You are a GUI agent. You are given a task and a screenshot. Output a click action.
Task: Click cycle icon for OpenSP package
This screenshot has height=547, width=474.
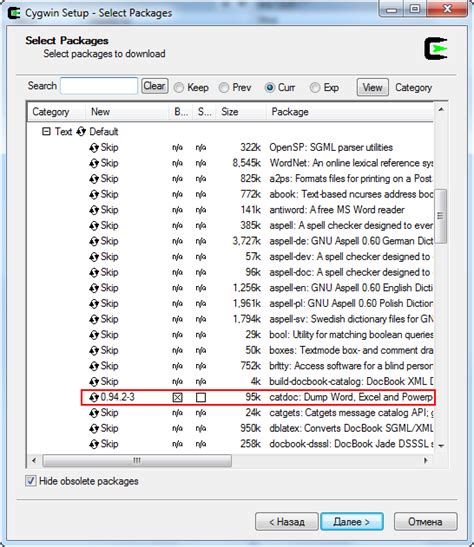pyautogui.click(x=94, y=148)
